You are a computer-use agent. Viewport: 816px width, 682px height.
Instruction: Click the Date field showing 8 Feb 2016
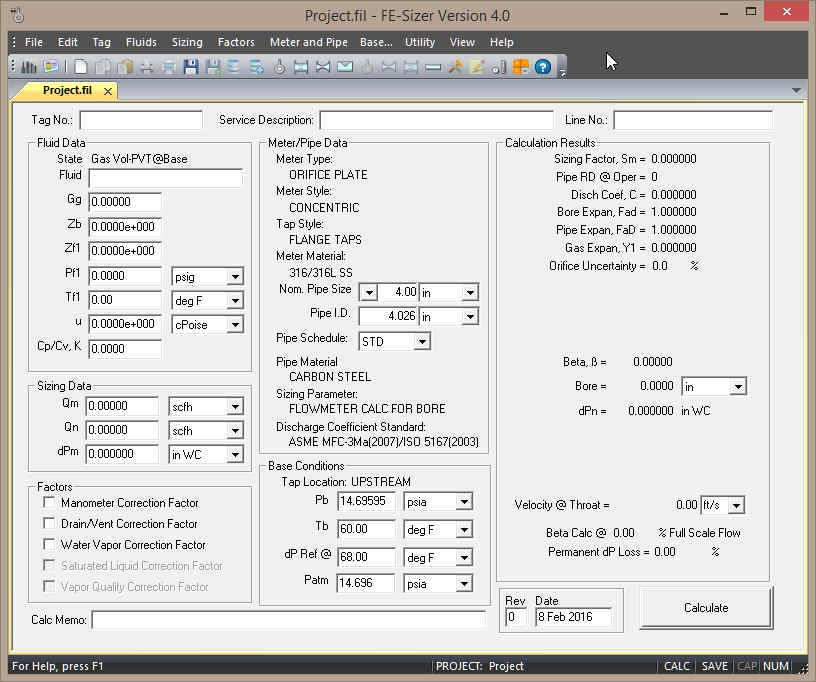click(x=573, y=617)
